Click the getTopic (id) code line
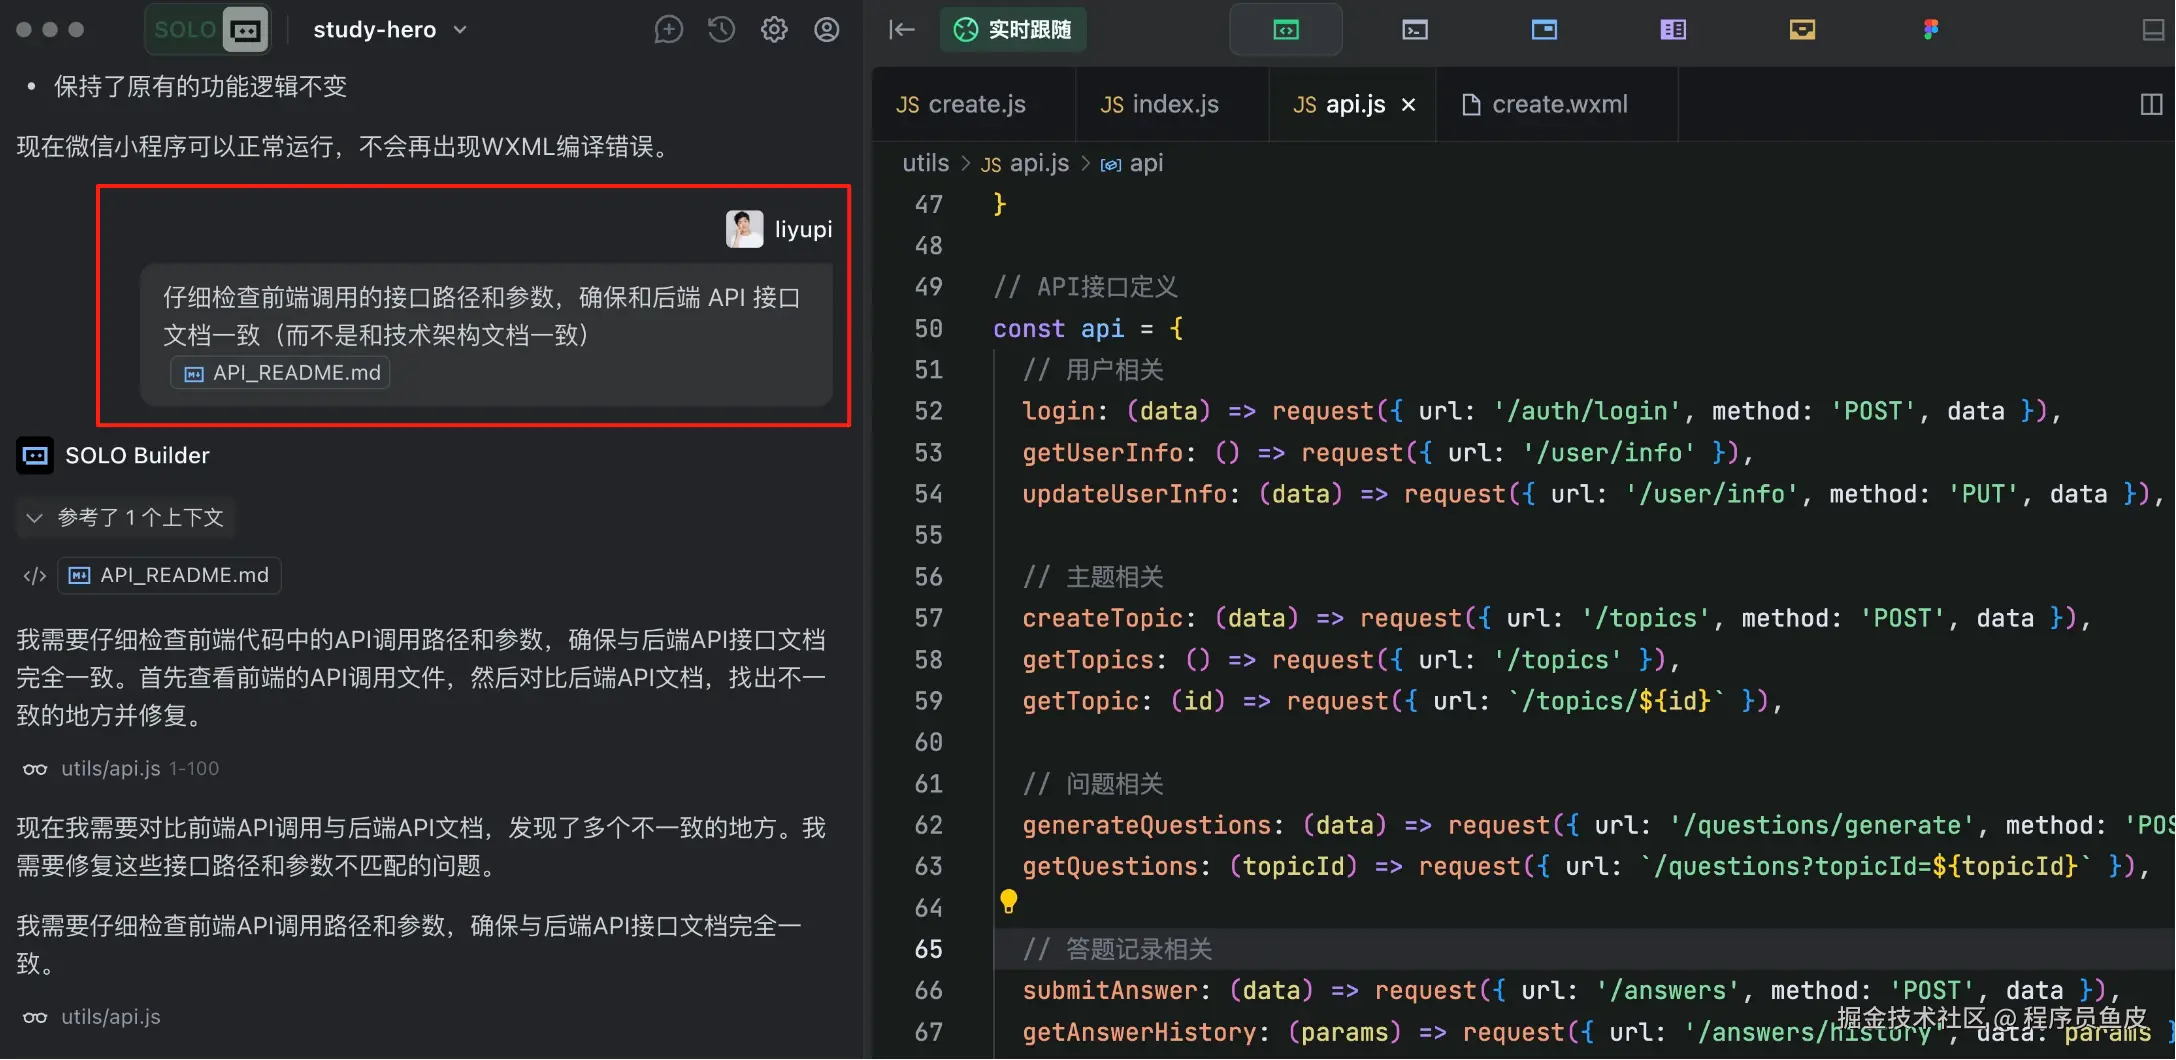 click(x=1402, y=701)
